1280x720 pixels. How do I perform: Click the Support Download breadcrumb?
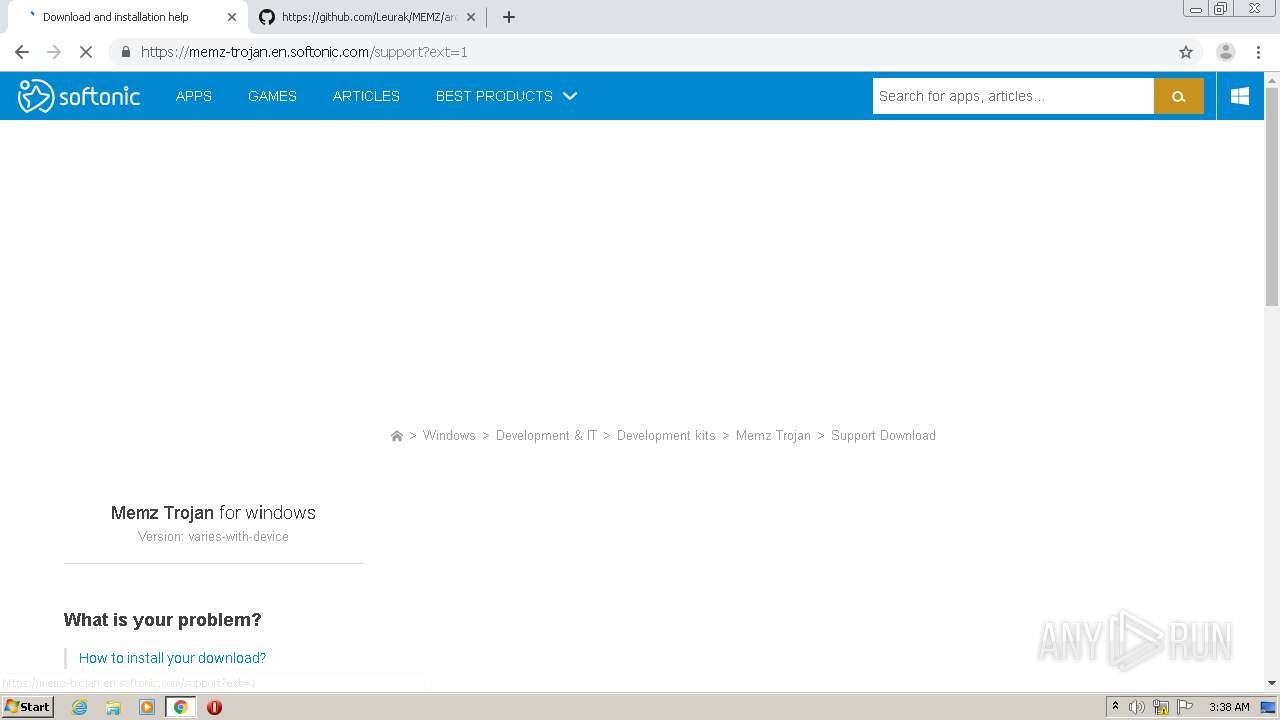[883, 436]
